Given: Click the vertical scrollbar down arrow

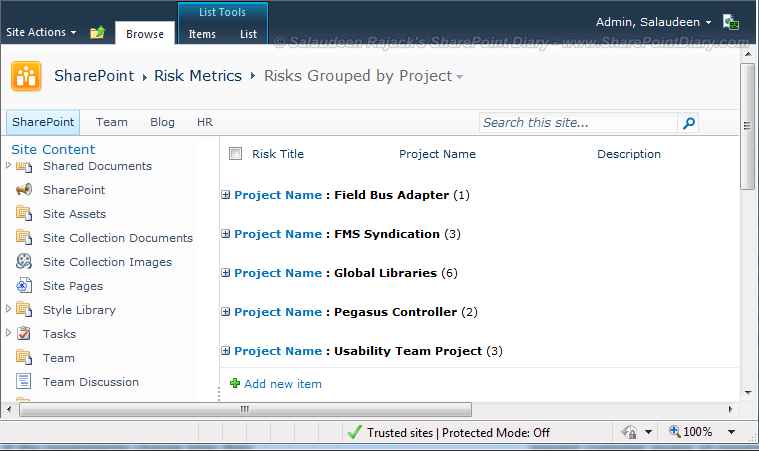Looking at the screenshot, I should pos(748,392).
